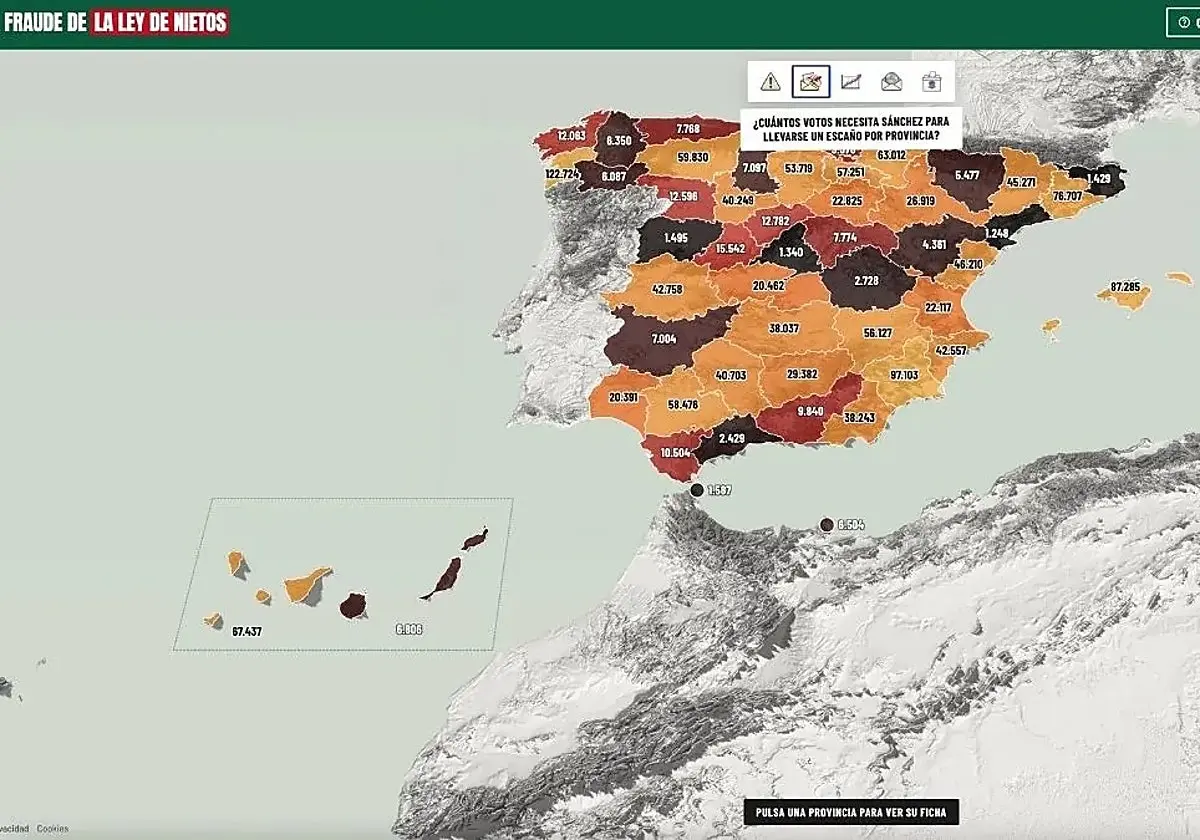
Task: Click the province labeled 1.340
Action: 791,253
